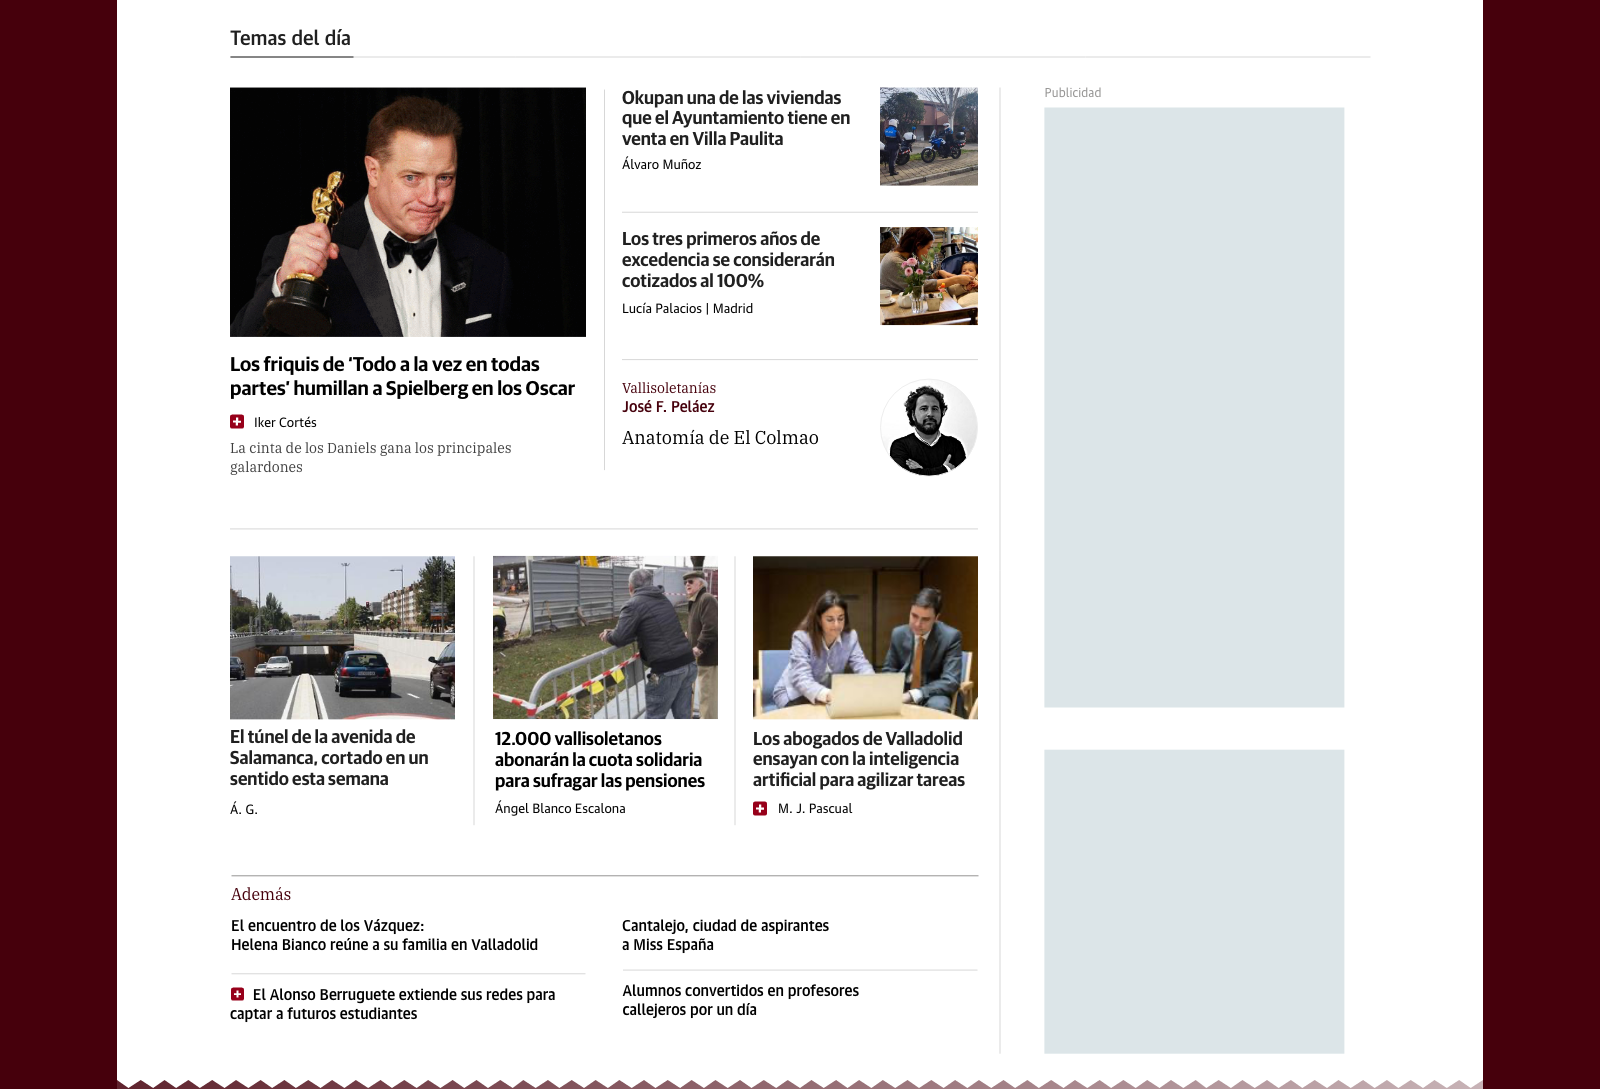Click the lawyers with laptop photo
Screen dimensions: 1600x1089
[865, 637]
